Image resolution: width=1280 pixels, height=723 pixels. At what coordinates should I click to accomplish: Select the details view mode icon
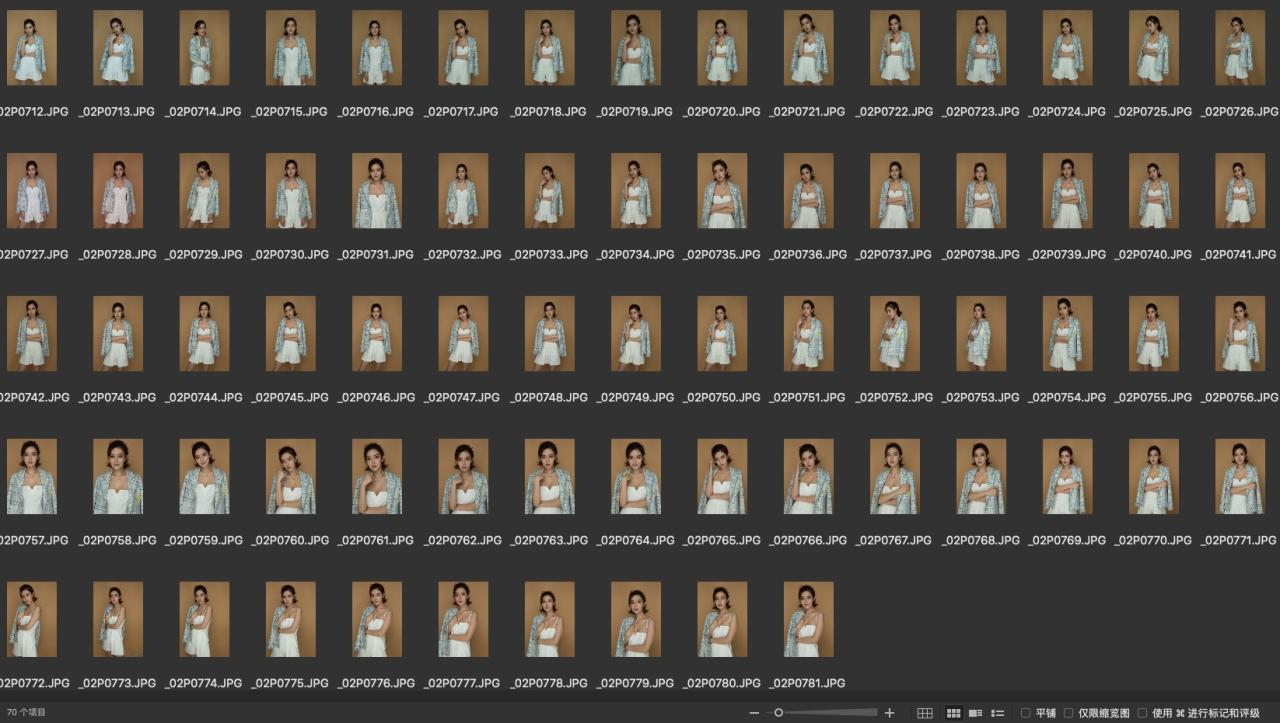(x=975, y=713)
